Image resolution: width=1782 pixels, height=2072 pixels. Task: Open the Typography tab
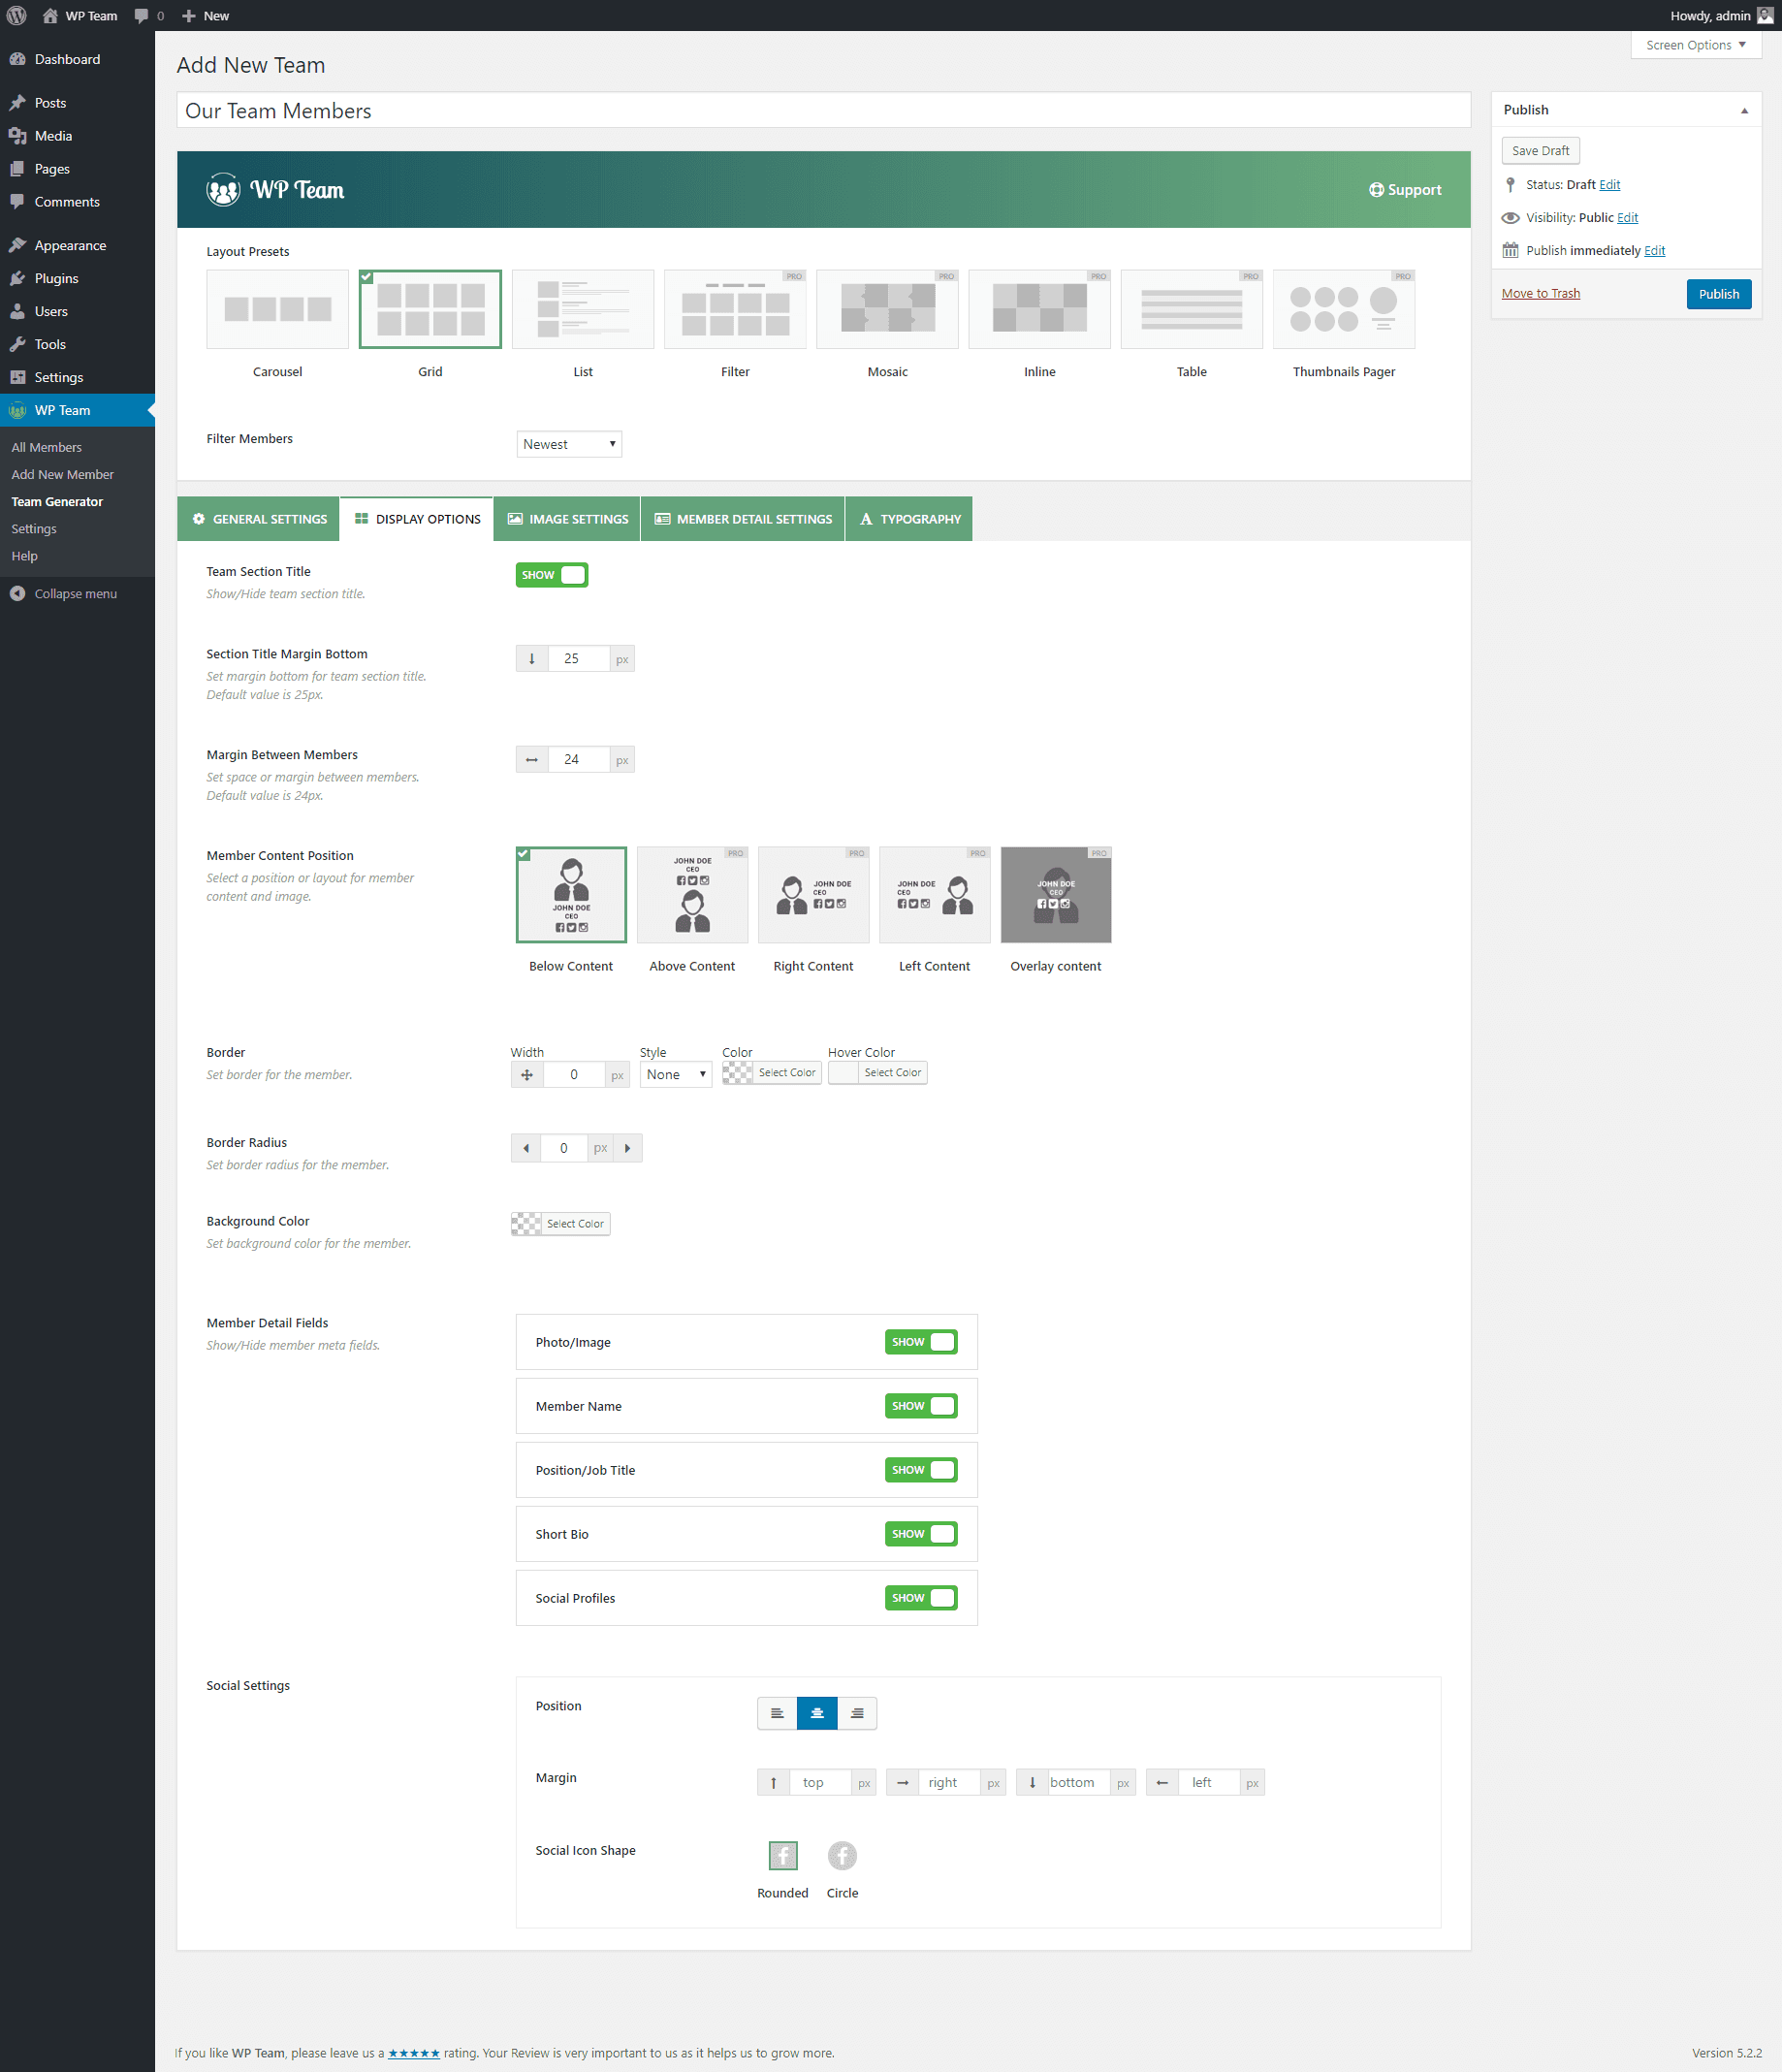coord(909,519)
